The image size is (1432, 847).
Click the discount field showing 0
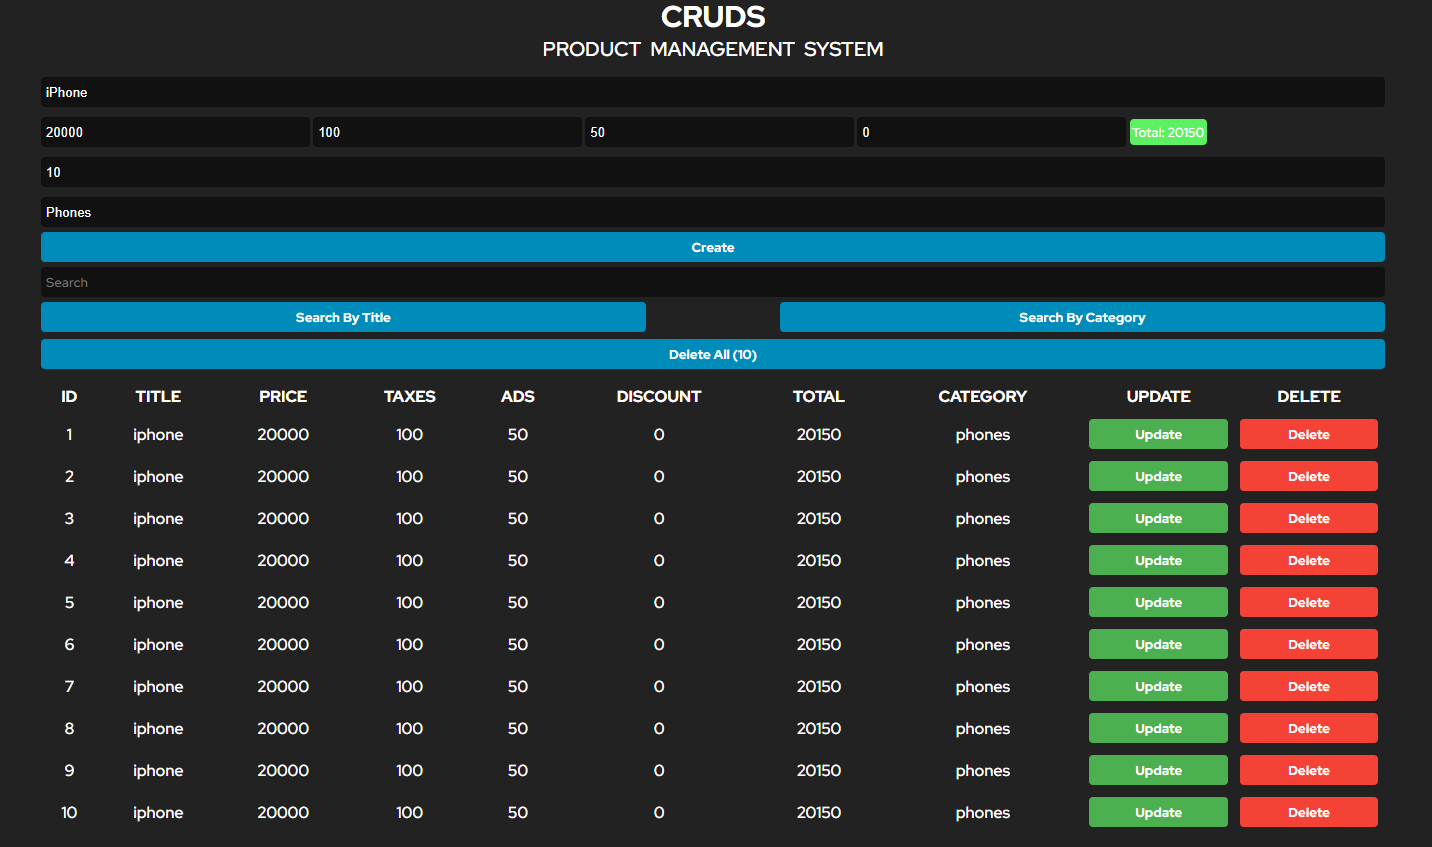tap(991, 131)
